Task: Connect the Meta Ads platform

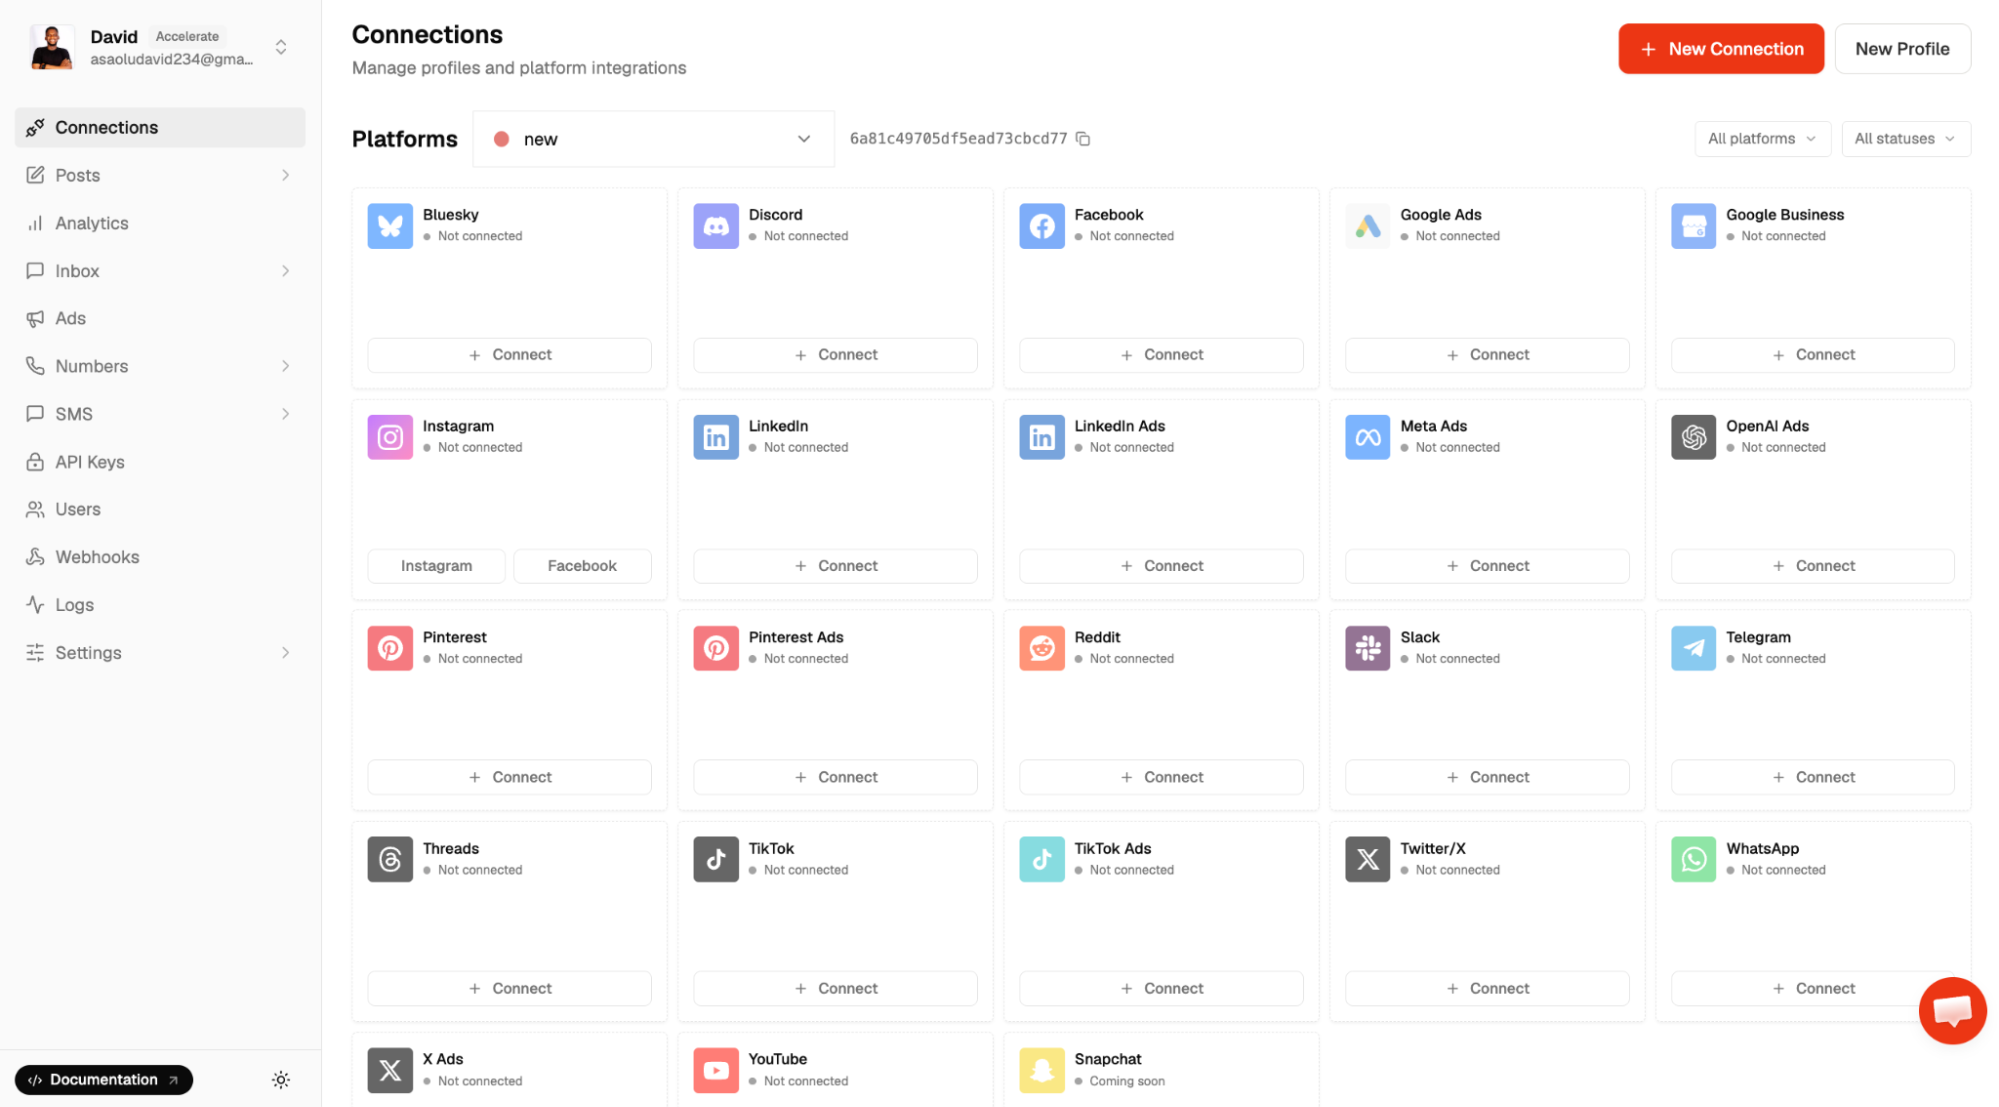Action: pos(1487,566)
